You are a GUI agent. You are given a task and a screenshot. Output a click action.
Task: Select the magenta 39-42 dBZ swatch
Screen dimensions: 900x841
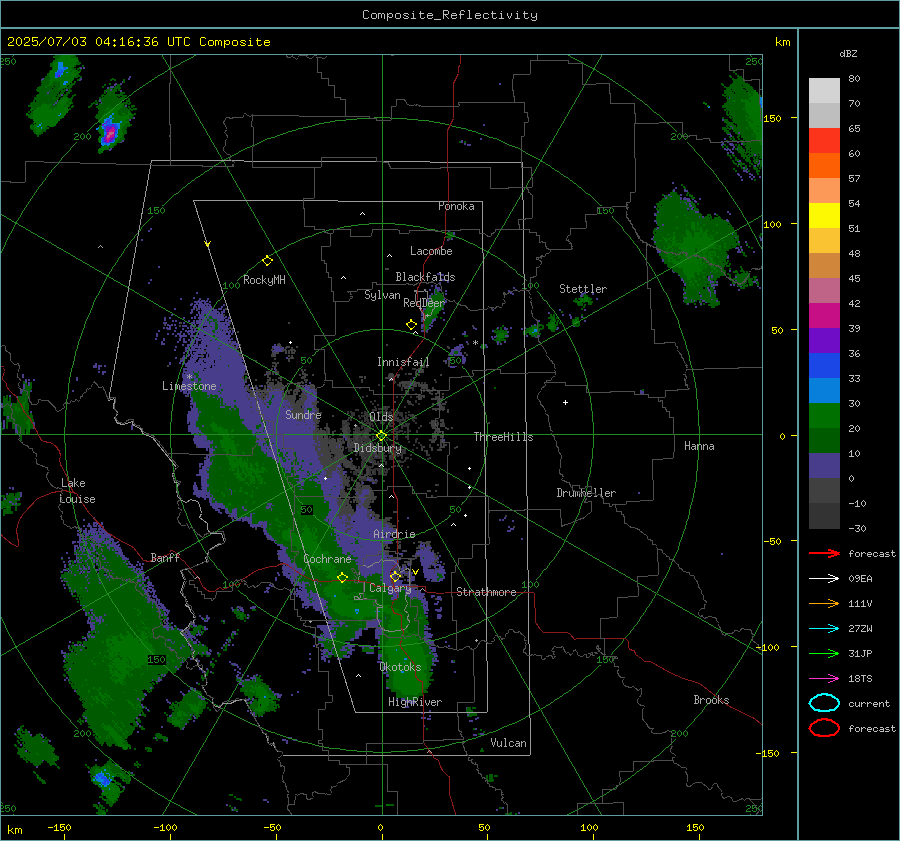824,316
